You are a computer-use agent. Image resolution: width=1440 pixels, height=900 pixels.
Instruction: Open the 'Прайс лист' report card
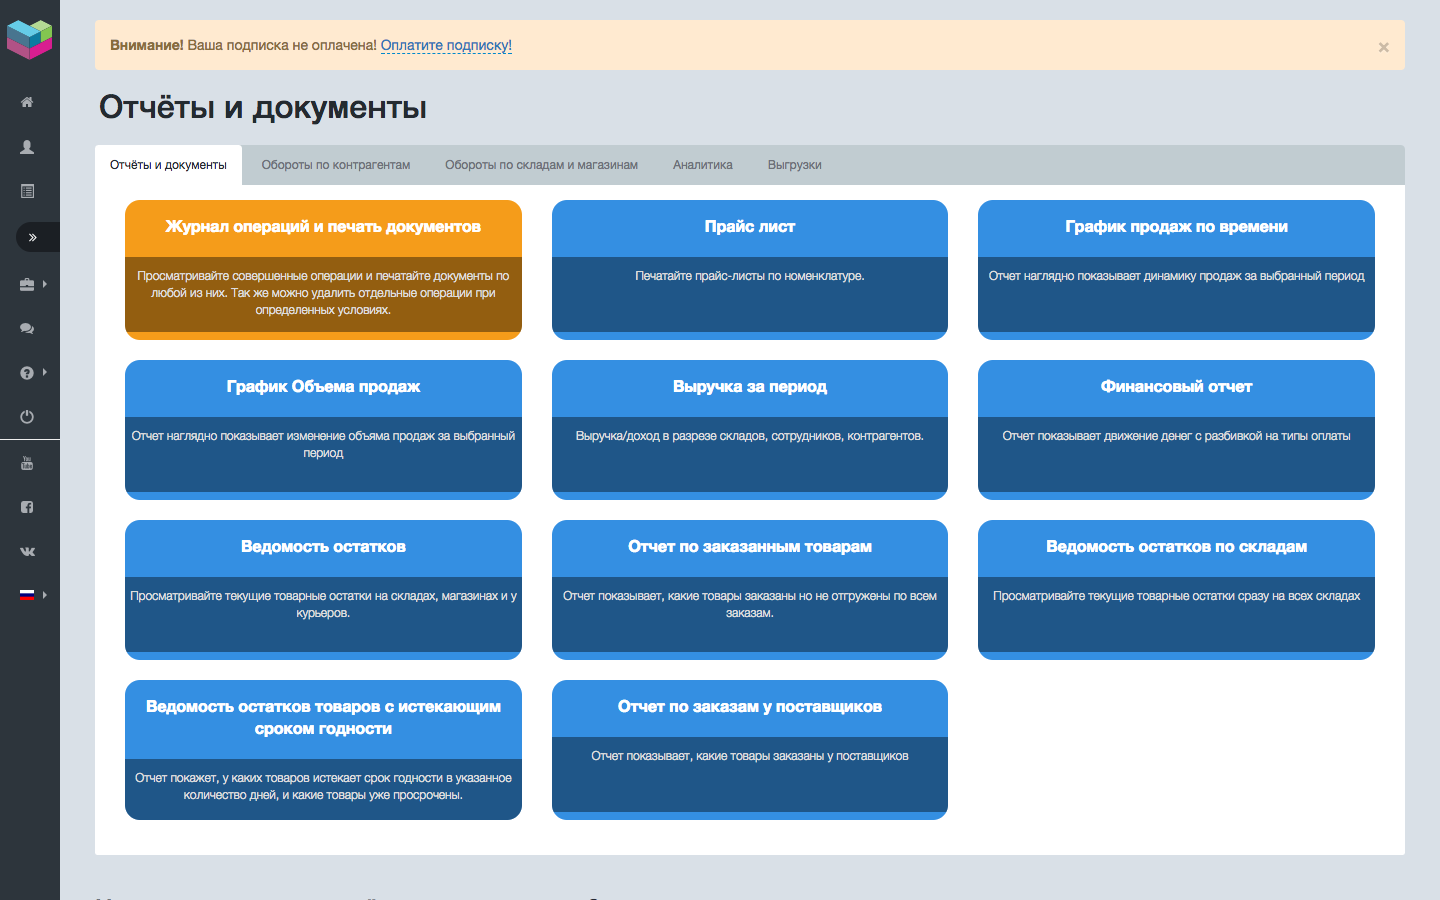click(750, 270)
